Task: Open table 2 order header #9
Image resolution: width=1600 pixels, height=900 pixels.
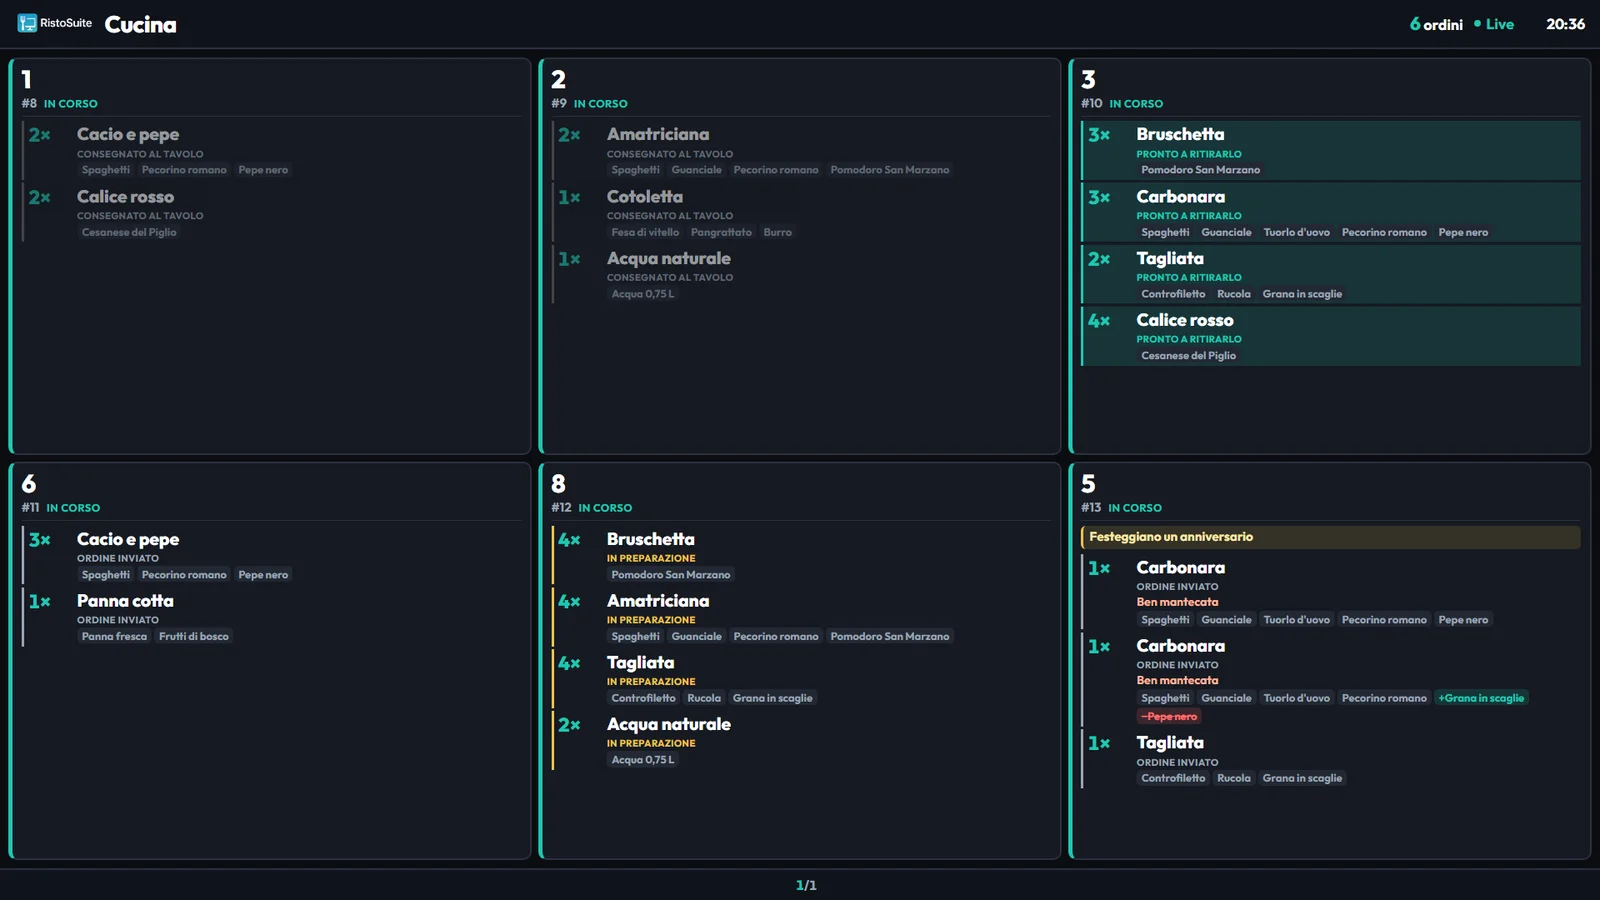Action: (x=802, y=88)
